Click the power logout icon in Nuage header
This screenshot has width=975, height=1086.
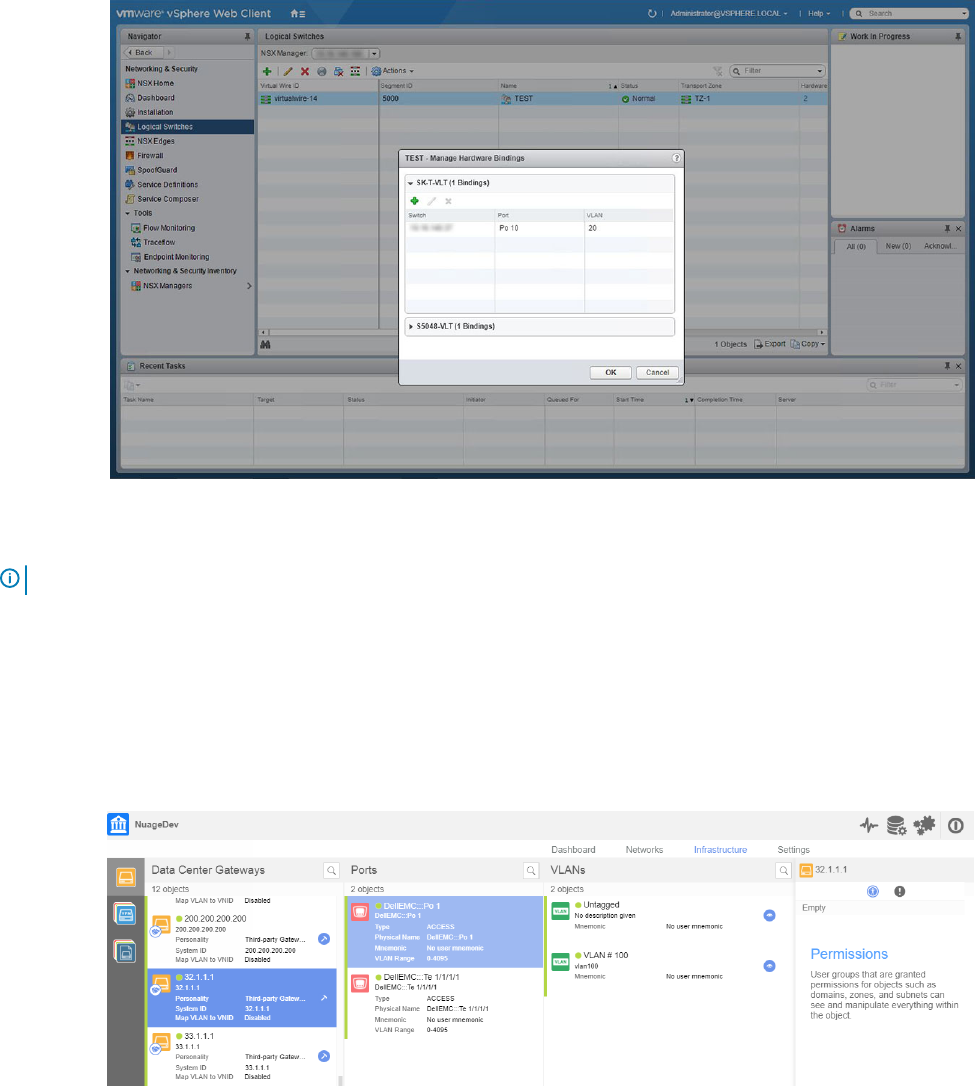956,826
